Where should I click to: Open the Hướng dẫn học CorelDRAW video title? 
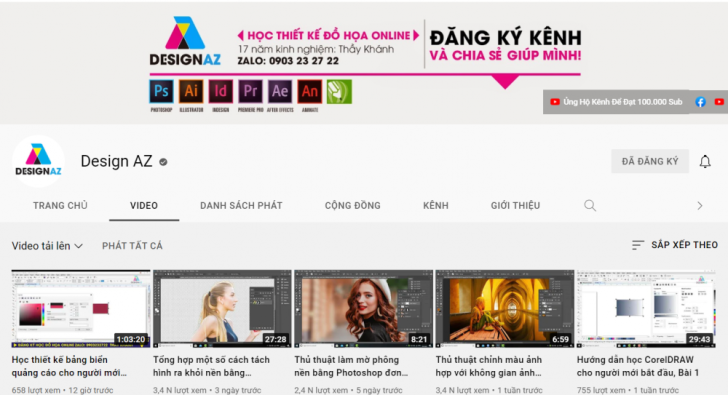637,366
